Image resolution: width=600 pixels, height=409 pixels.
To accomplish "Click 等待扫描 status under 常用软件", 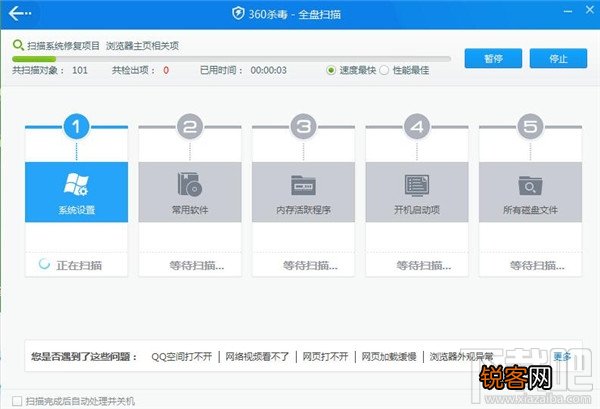I will click(x=197, y=265).
